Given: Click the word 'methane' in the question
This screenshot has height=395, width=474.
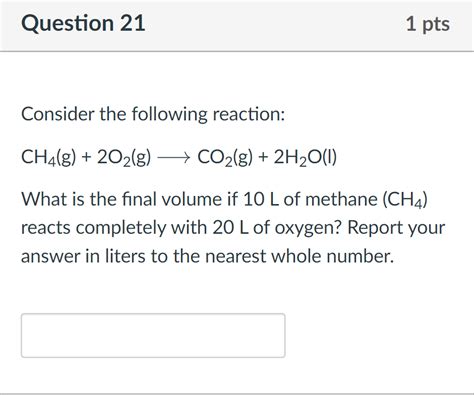Looking at the screenshot, I should point(341,199).
